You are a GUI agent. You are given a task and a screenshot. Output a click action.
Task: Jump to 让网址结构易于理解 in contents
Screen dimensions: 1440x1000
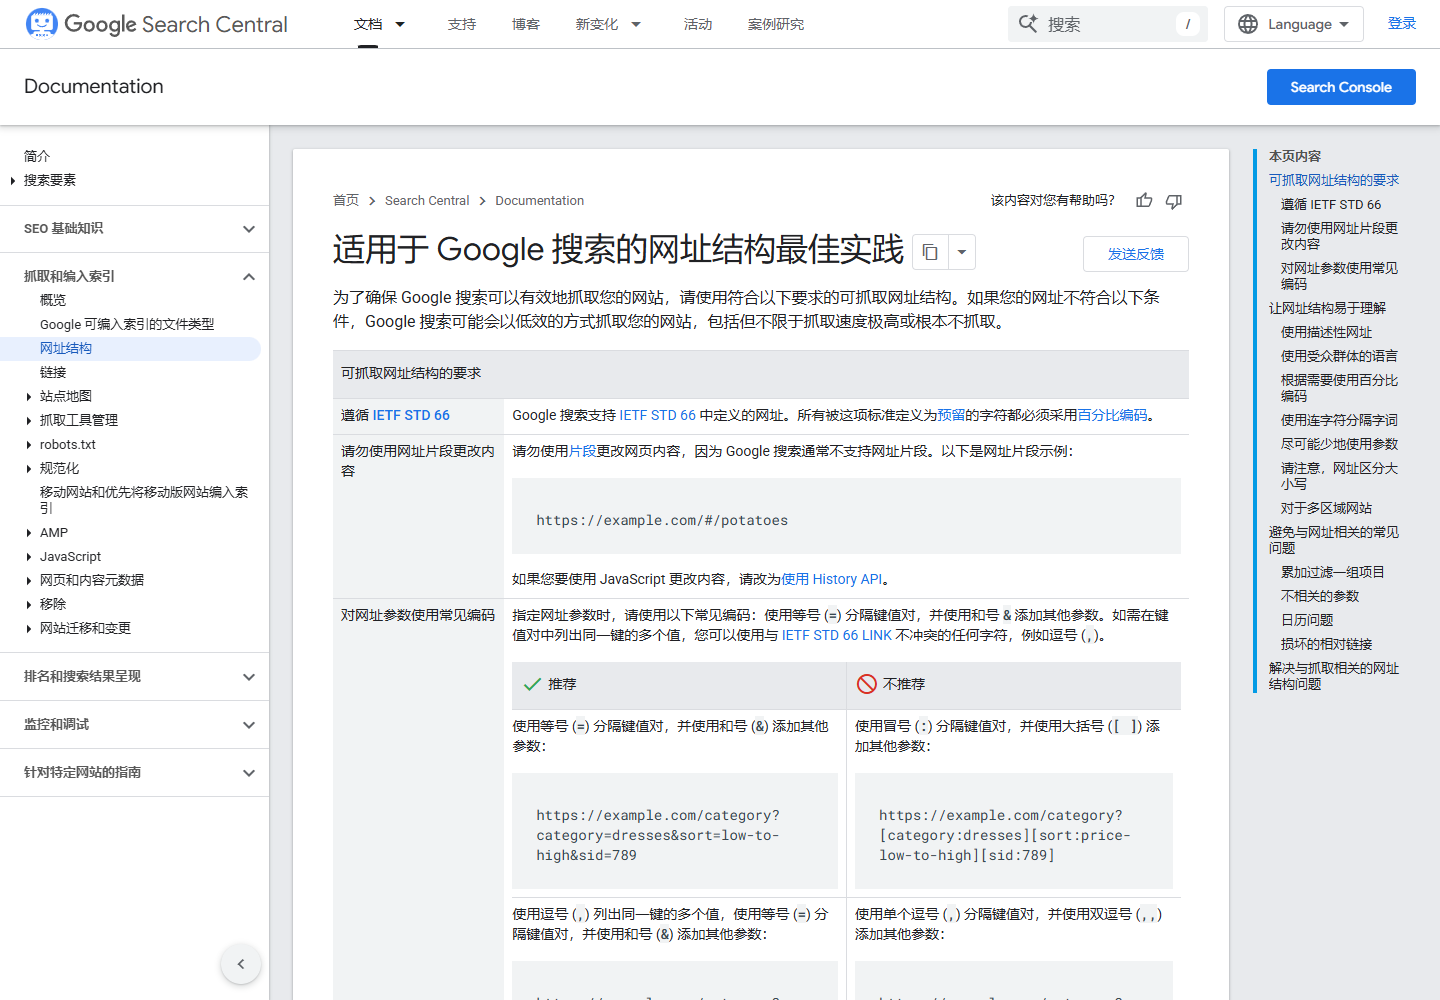point(1327,308)
